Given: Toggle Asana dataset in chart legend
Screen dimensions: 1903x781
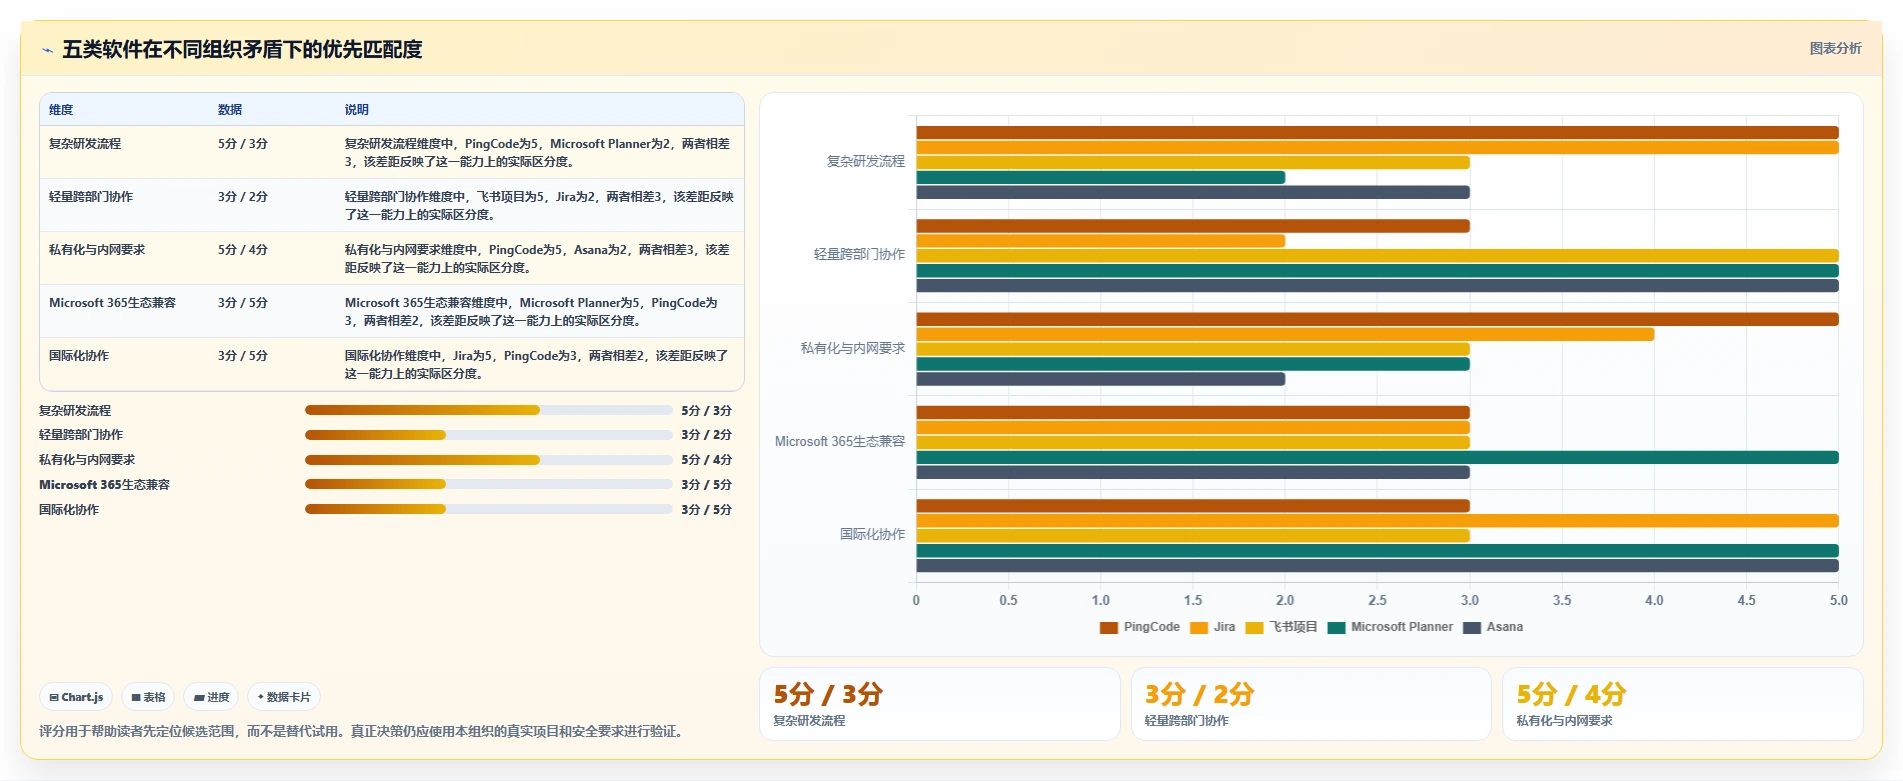Looking at the screenshot, I should (1493, 627).
